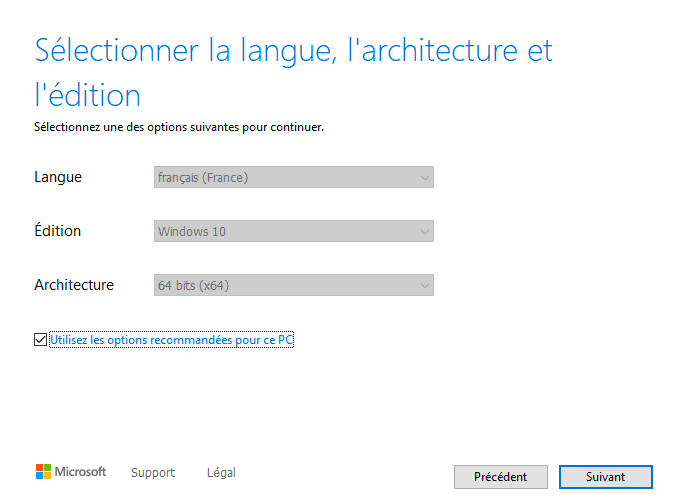Click the Microsoft four-square logo

tap(44, 472)
